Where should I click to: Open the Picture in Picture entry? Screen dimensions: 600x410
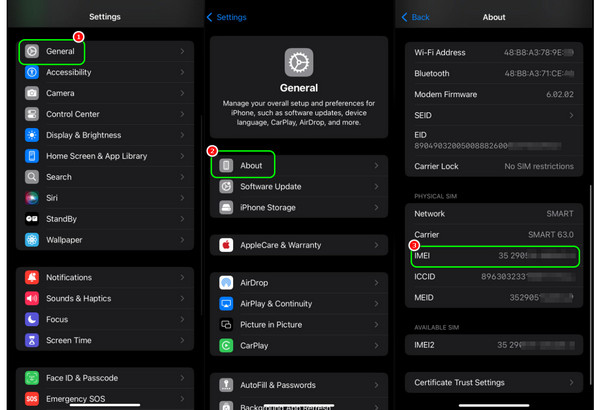click(299, 325)
